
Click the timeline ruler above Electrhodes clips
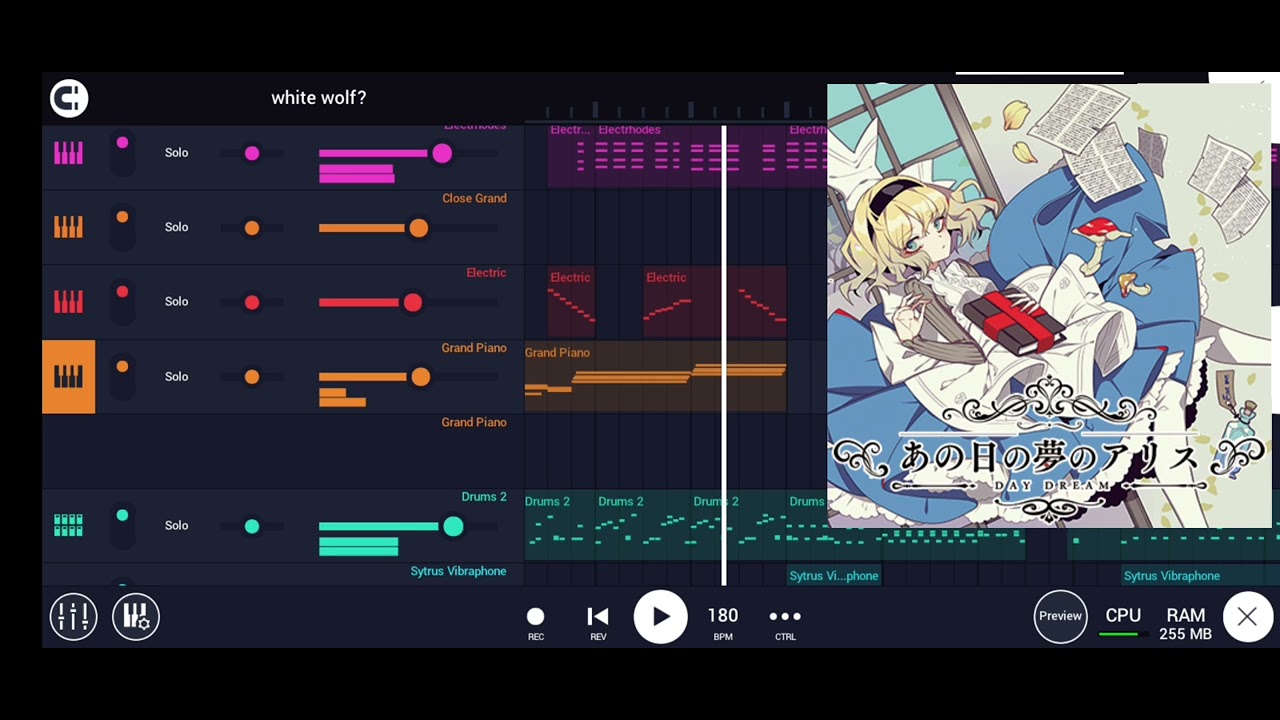[x=676, y=109]
